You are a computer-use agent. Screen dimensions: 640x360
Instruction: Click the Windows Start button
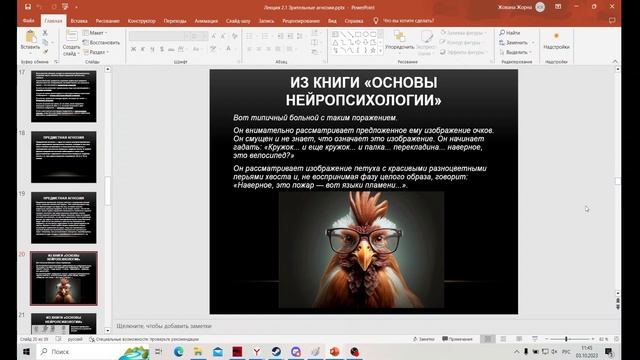27,351
